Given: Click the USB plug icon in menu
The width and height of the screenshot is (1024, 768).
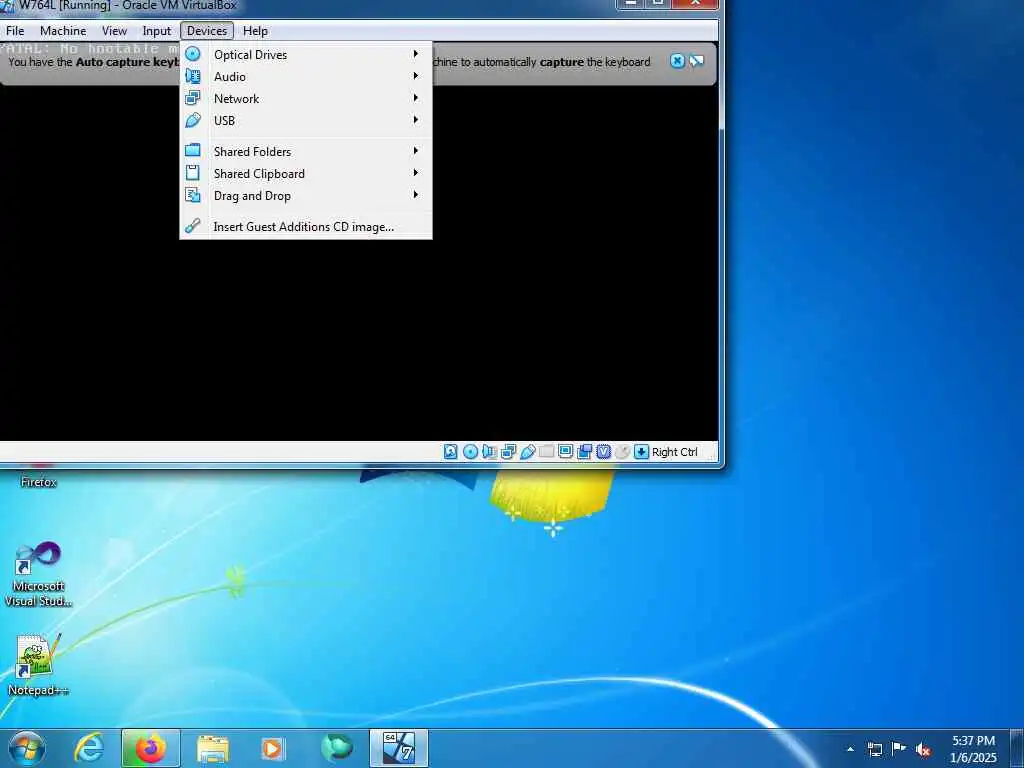Looking at the screenshot, I should [x=193, y=120].
